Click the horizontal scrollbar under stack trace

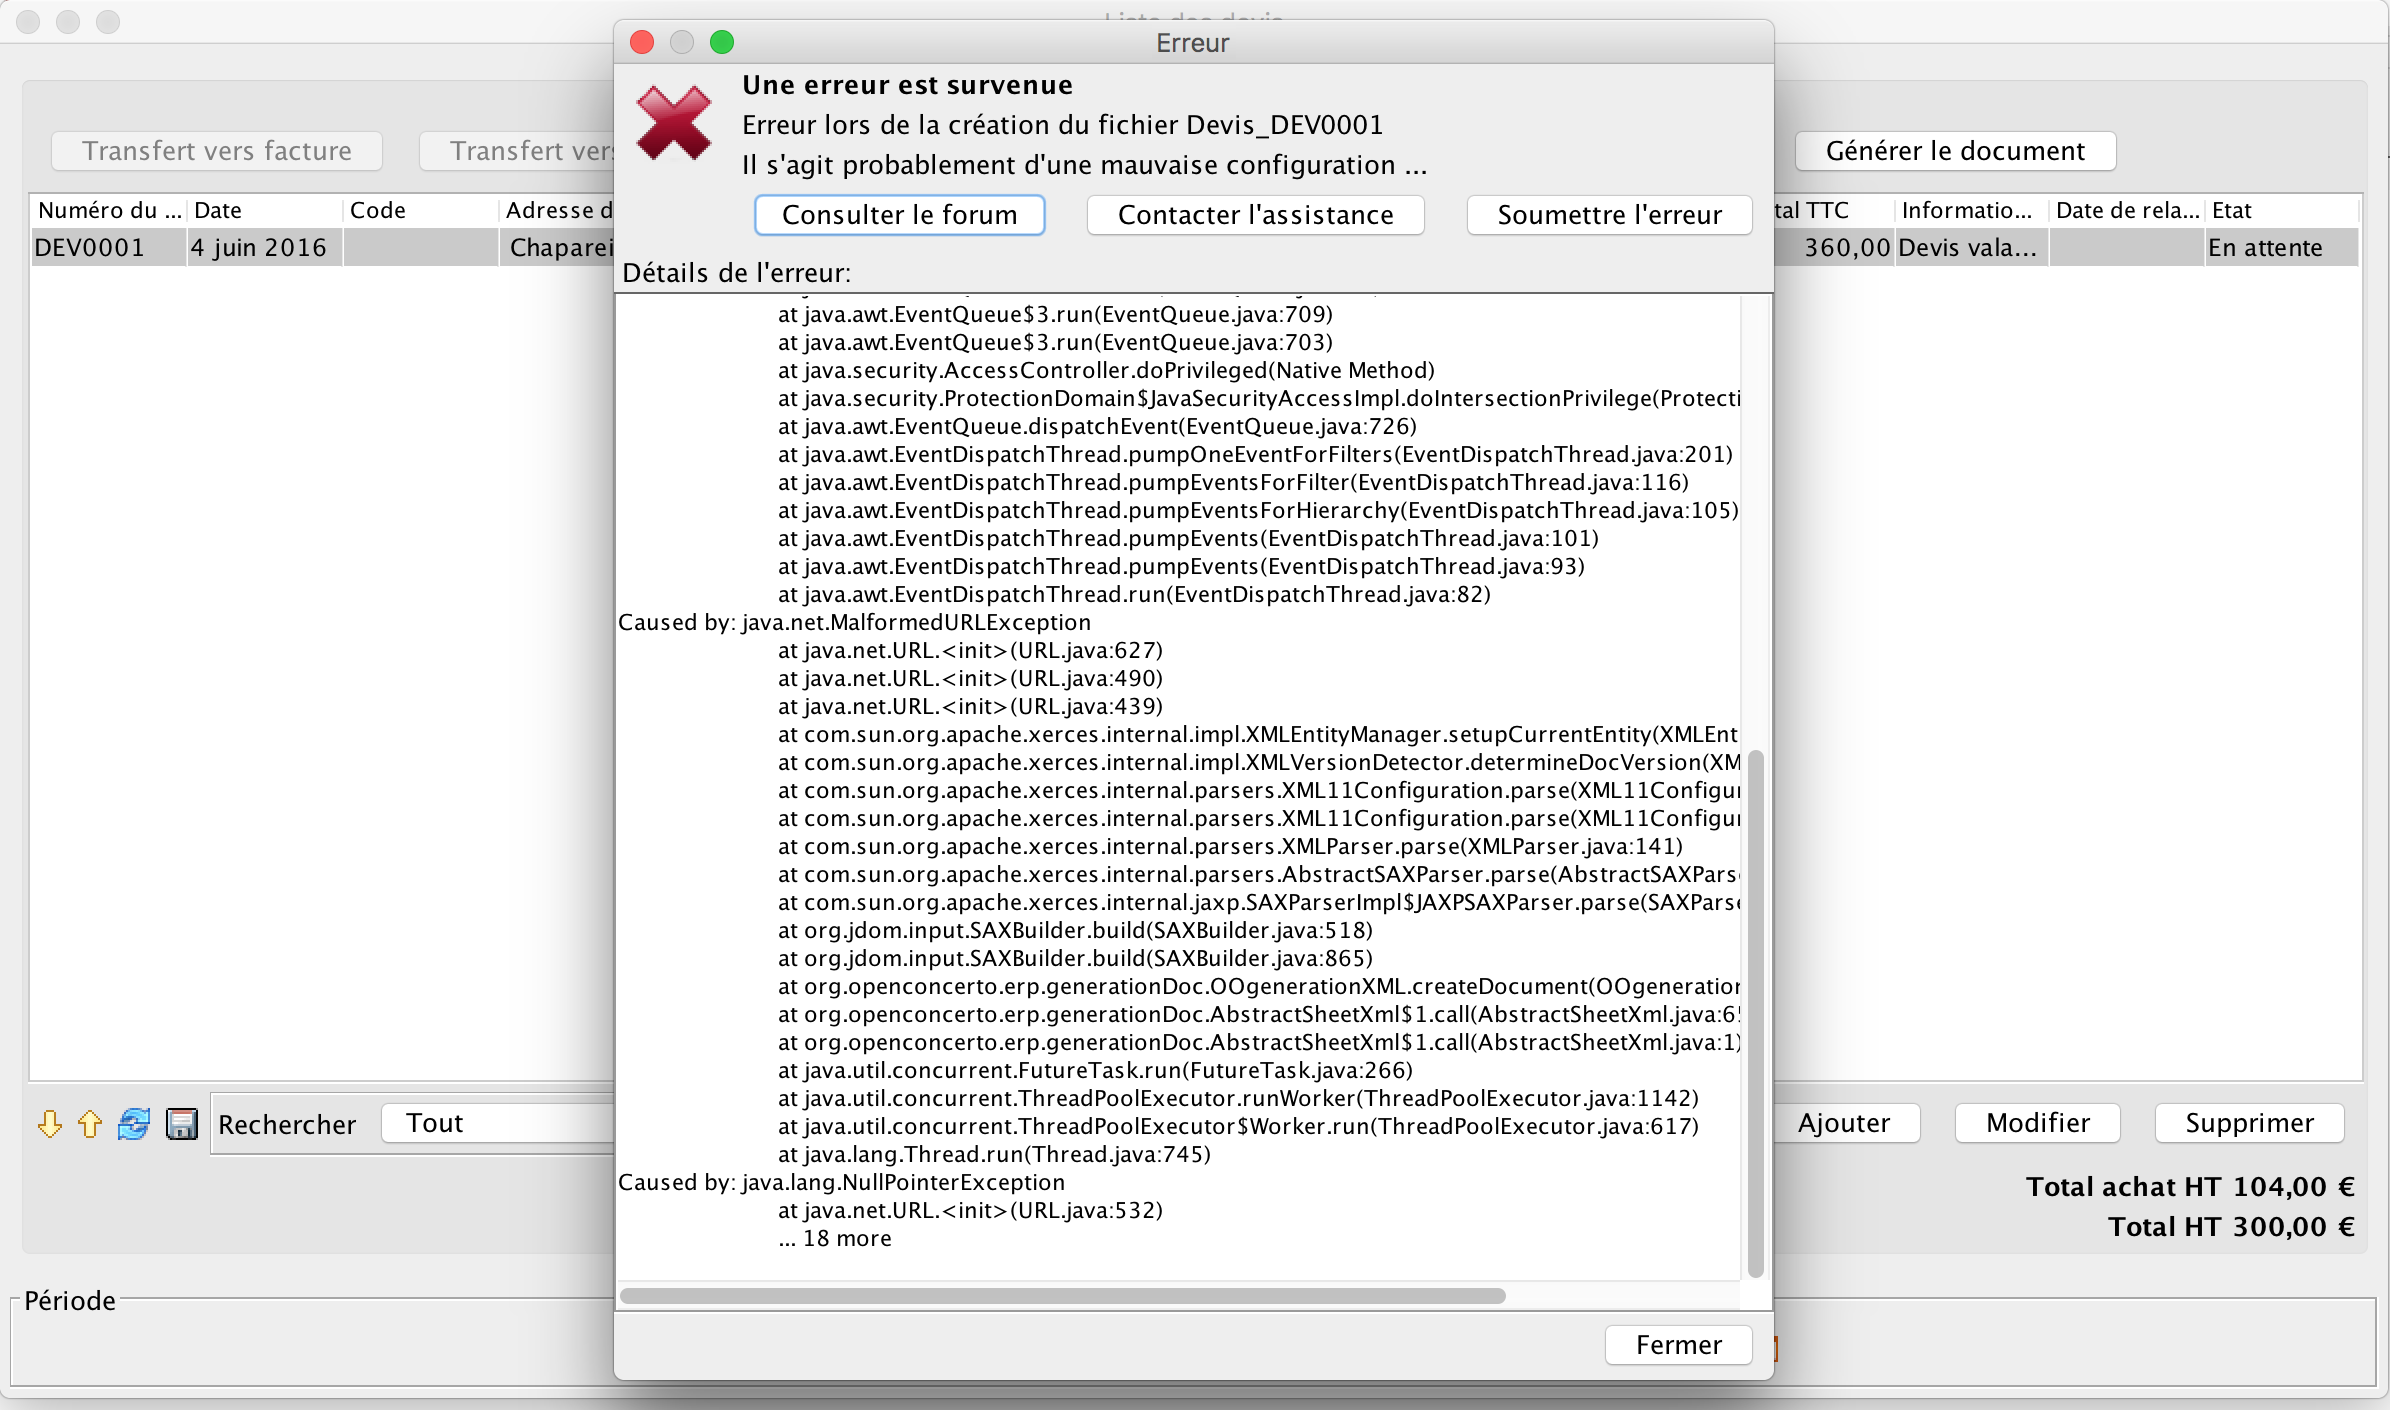1062,1296
